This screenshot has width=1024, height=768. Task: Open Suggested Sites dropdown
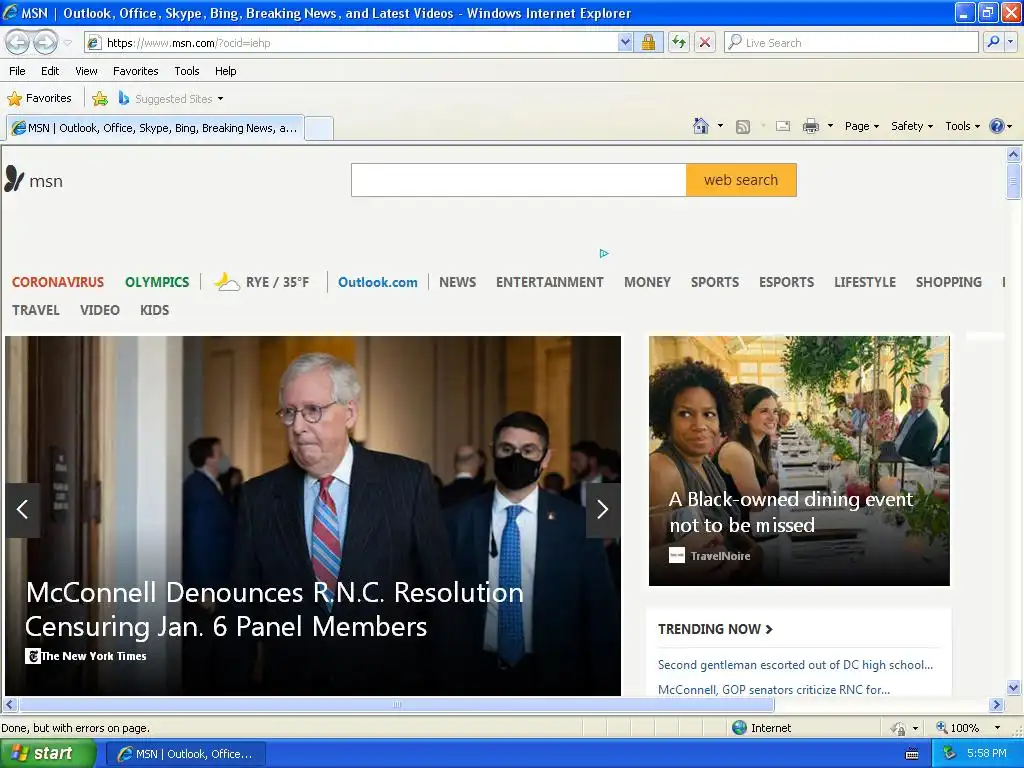[171, 99]
